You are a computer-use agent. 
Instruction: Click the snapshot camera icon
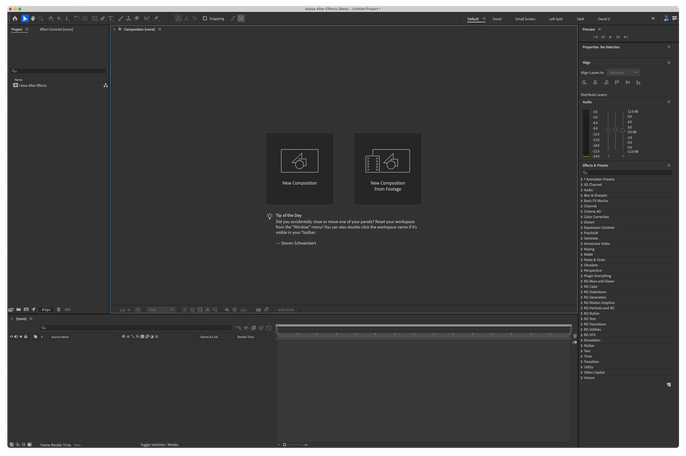[x=259, y=310]
